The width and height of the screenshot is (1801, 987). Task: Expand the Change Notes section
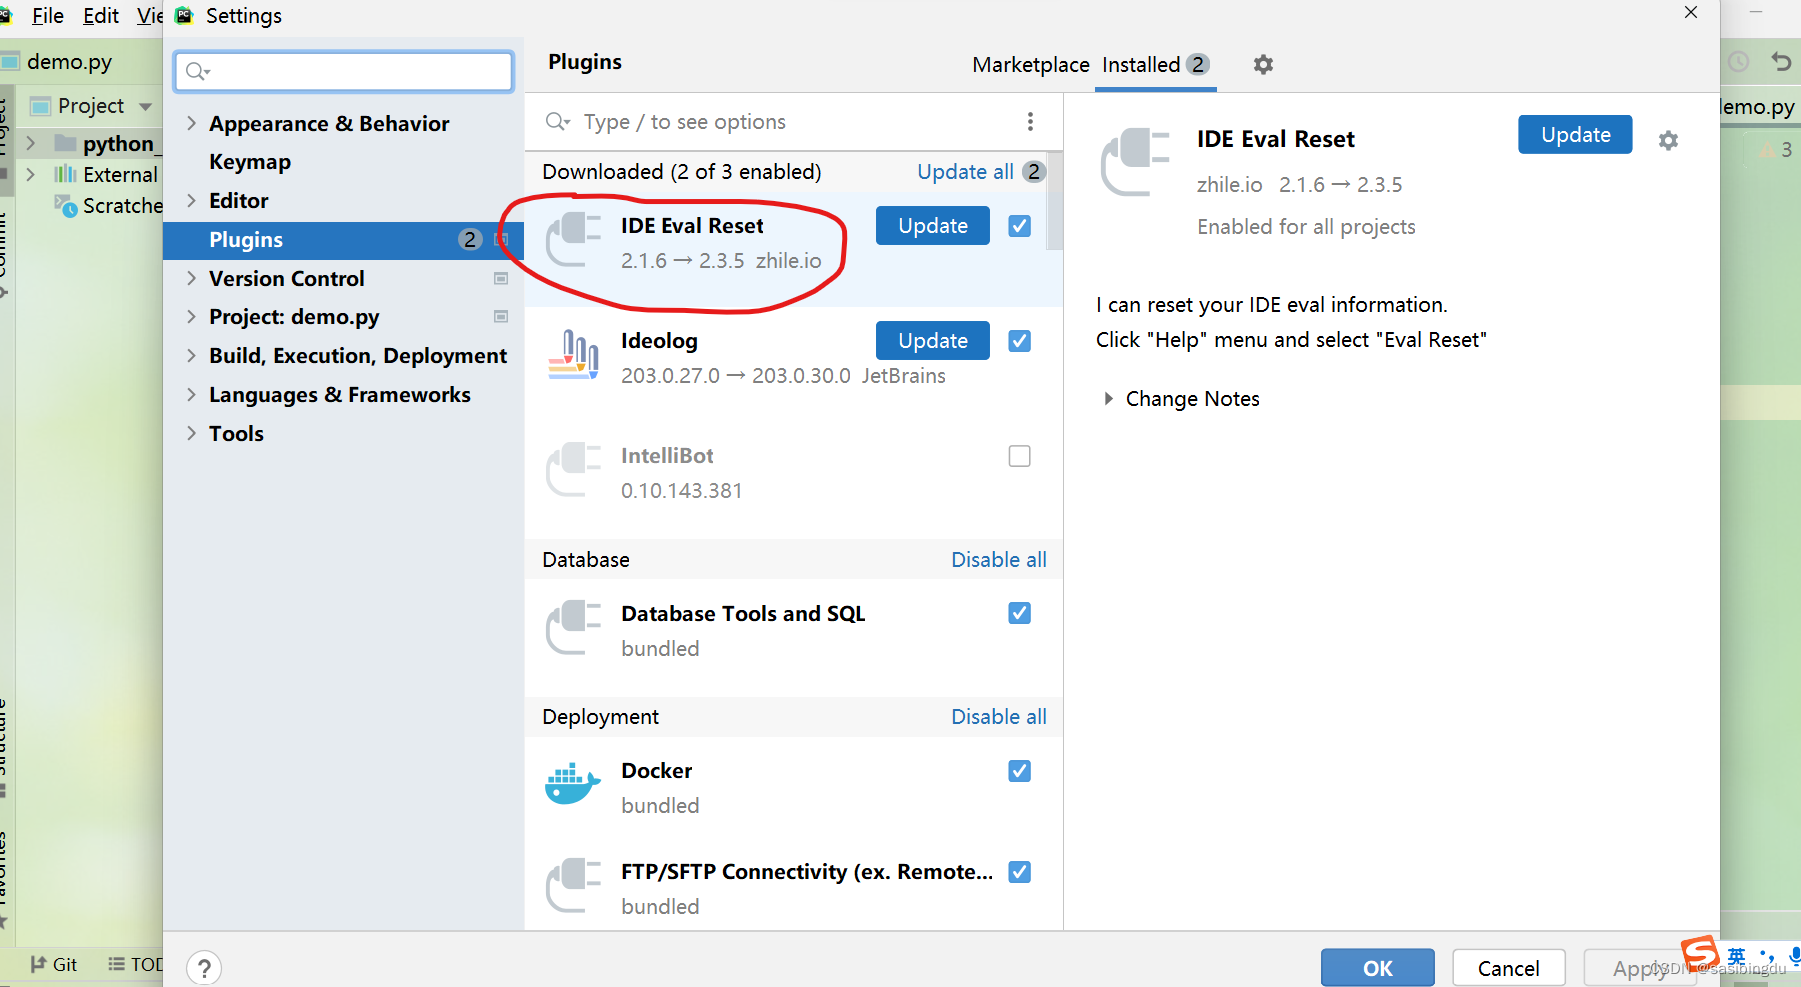pyautogui.click(x=1108, y=399)
